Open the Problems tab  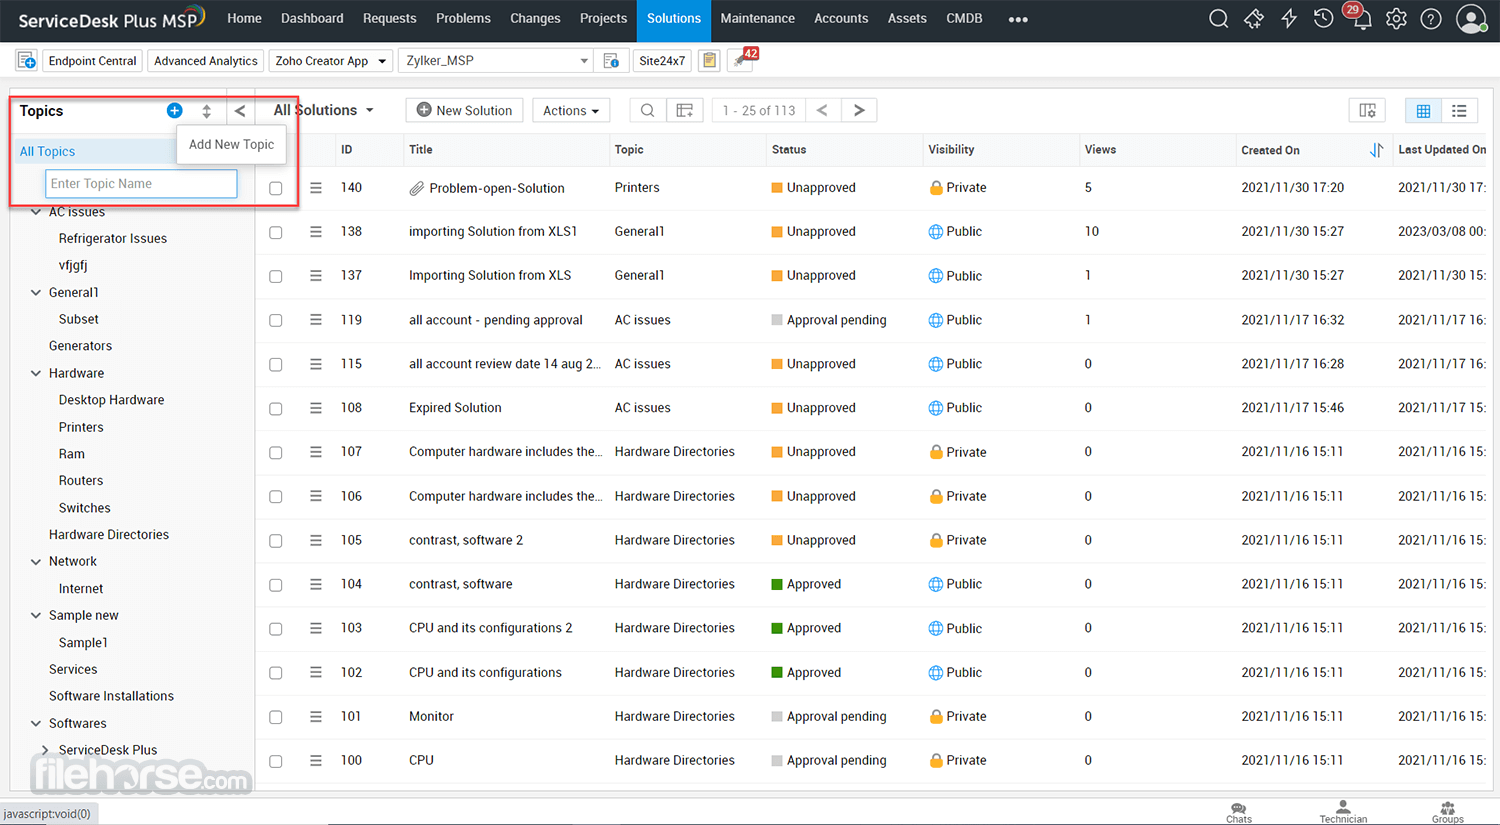(463, 19)
